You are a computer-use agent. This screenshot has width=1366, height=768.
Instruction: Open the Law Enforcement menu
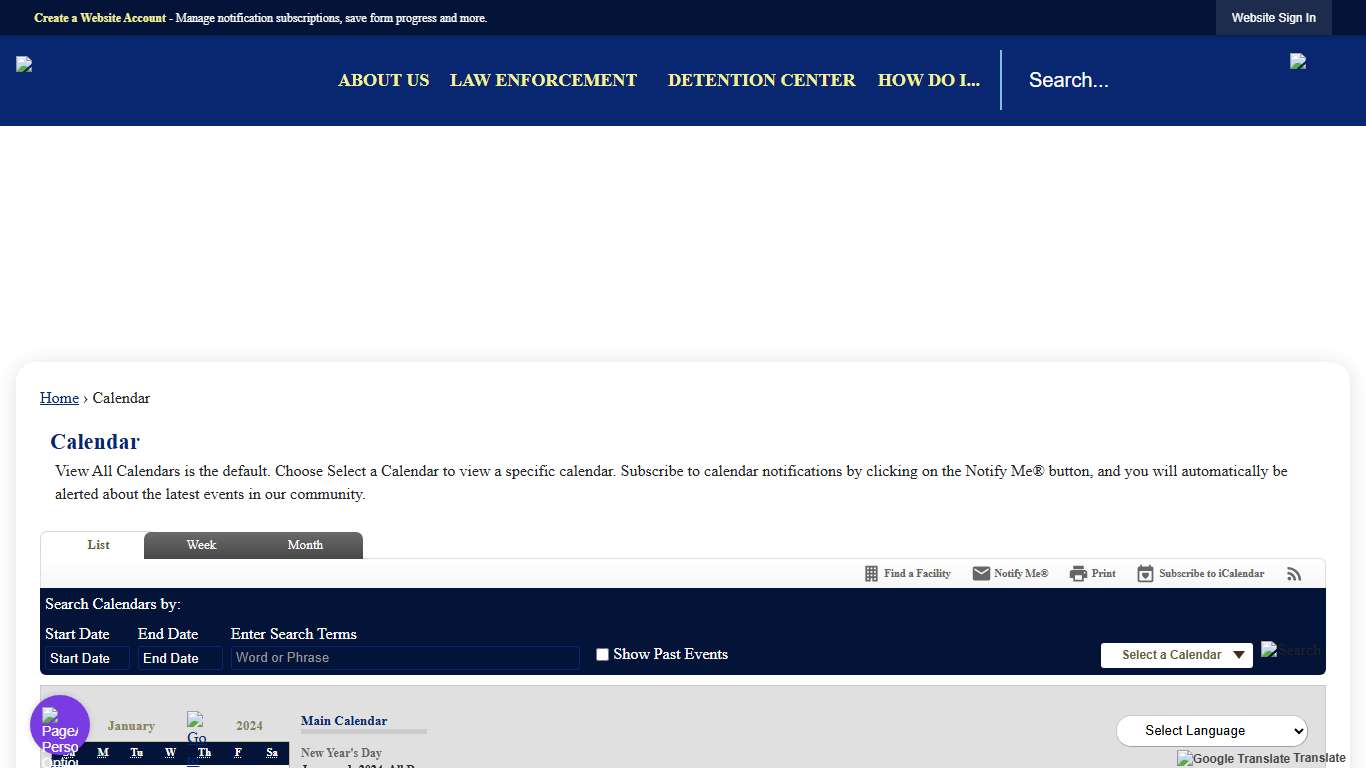click(543, 80)
